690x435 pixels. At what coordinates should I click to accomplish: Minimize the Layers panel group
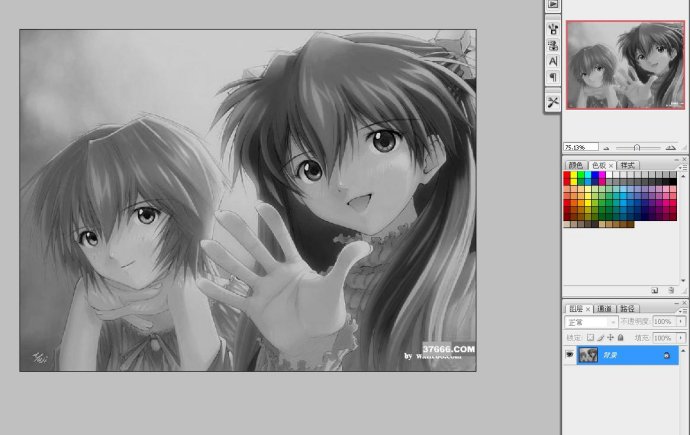coord(677,303)
